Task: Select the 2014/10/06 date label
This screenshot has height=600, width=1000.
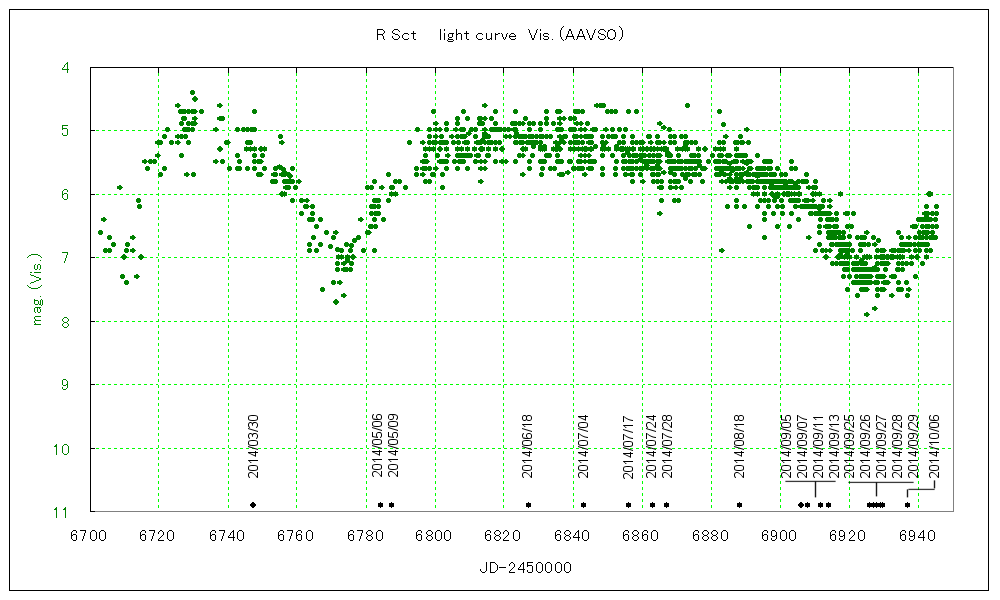Action: (x=935, y=445)
